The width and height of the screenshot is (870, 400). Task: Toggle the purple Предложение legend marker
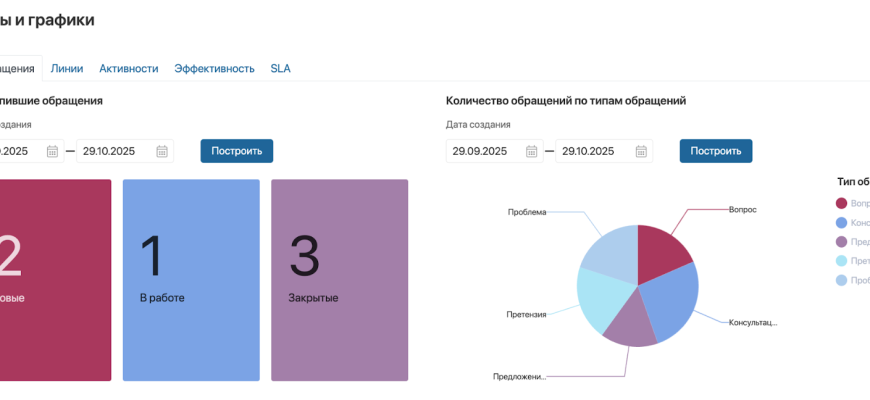[x=841, y=241]
